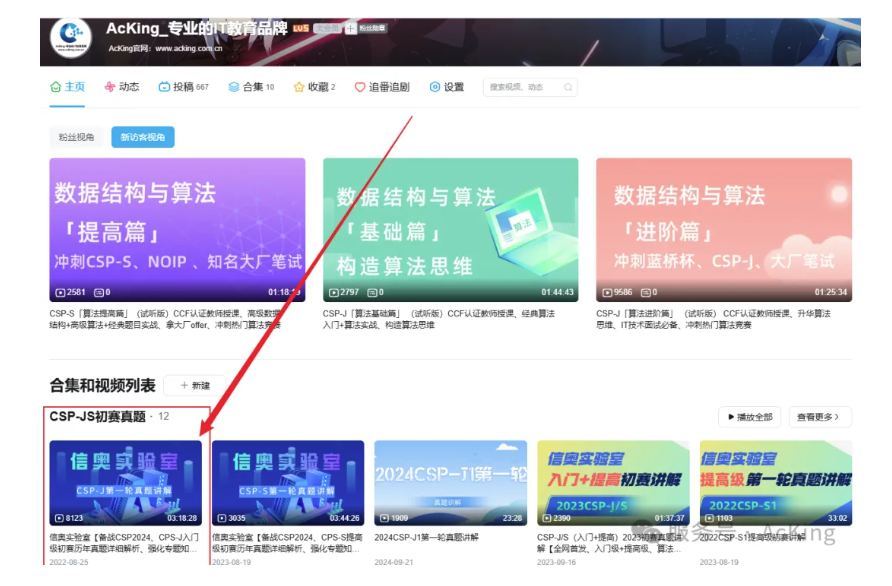The width and height of the screenshot is (892, 586).
Task: Open the 设置 tab
Action: [x=447, y=87]
